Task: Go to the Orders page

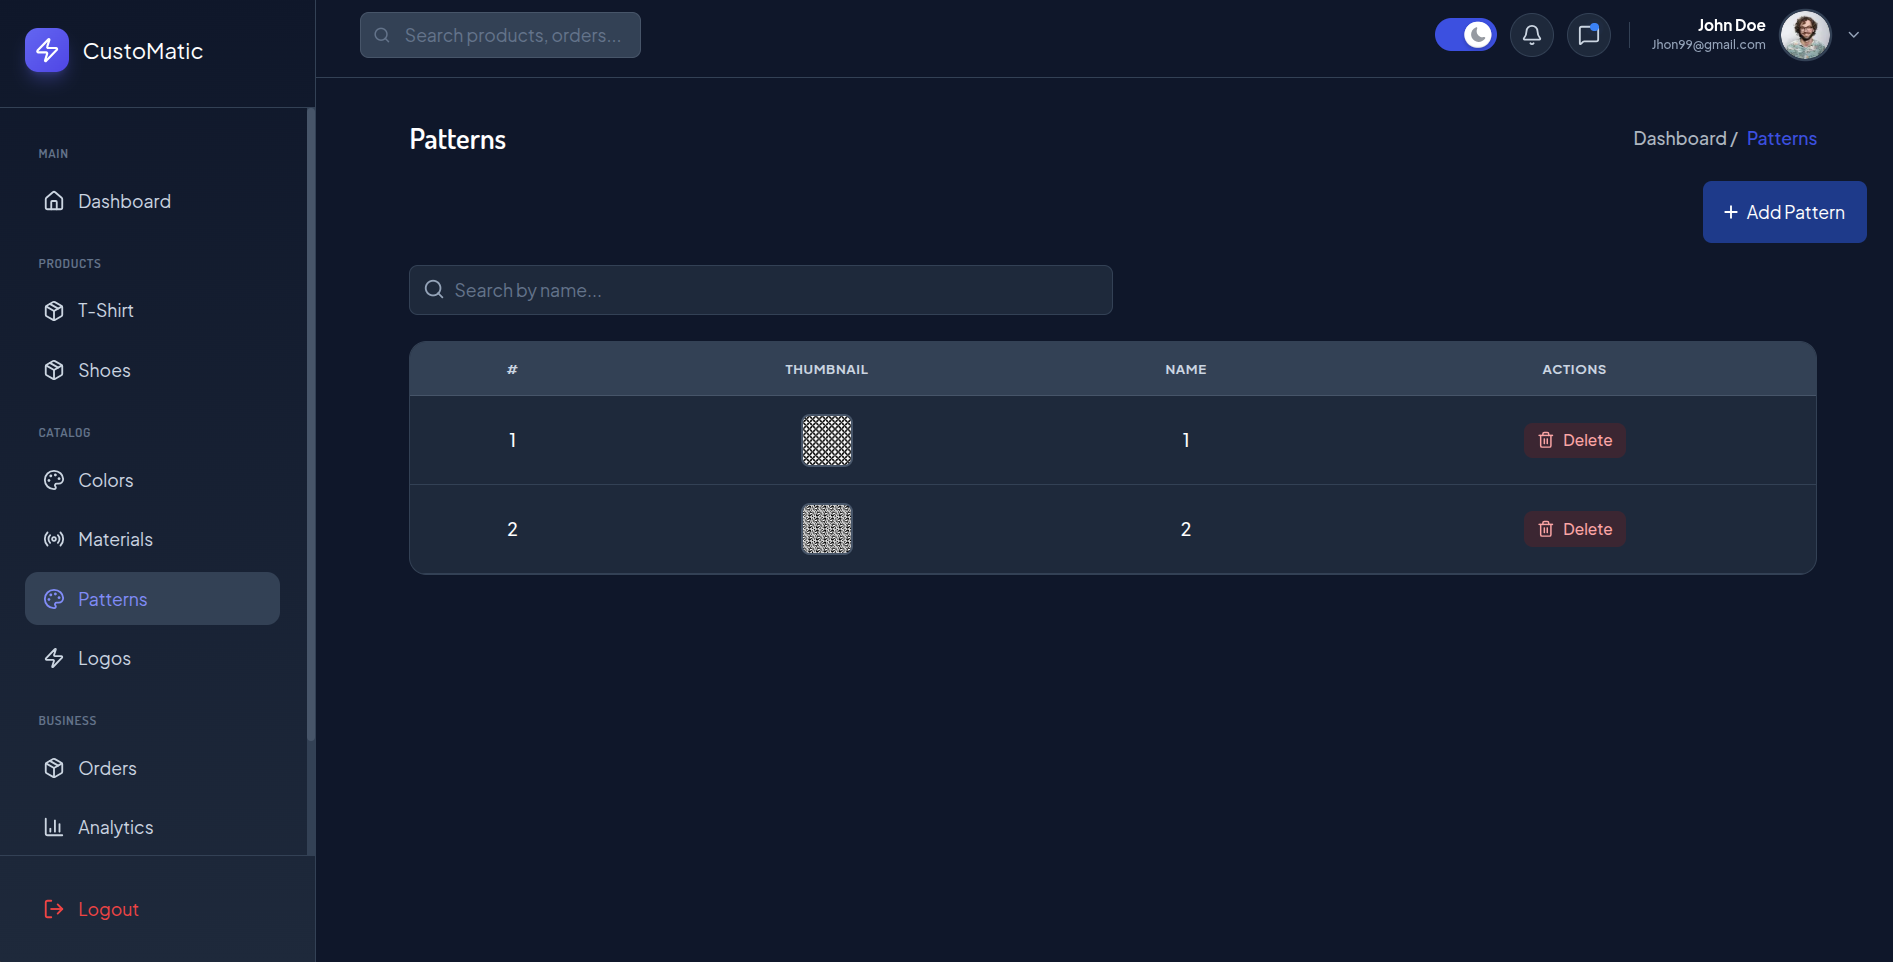Action: click(152, 768)
